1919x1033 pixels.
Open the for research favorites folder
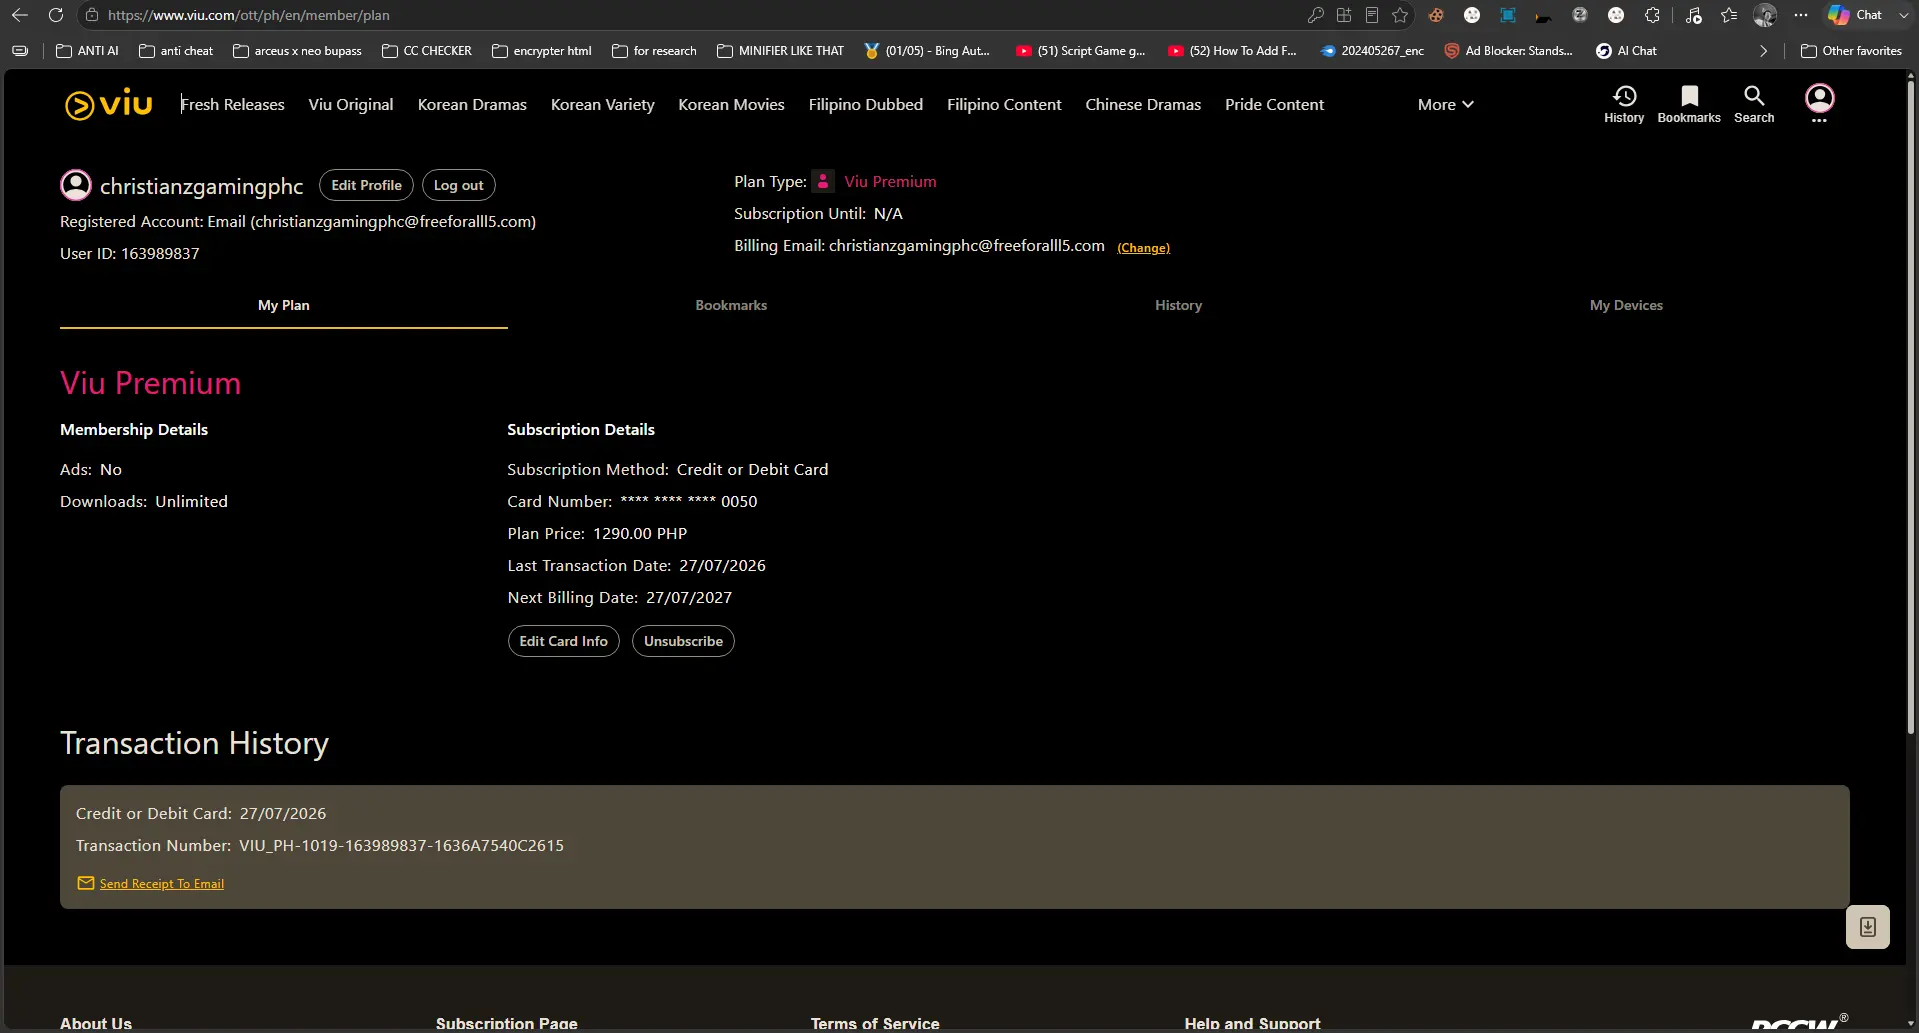[x=654, y=51]
